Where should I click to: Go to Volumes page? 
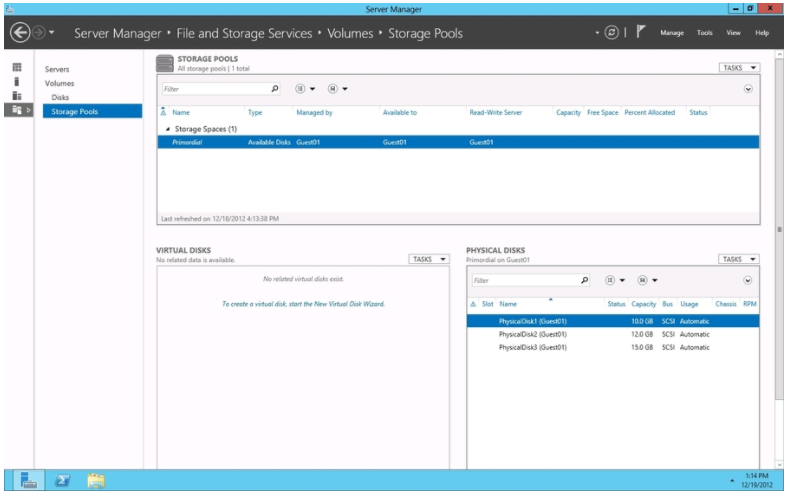(59, 83)
